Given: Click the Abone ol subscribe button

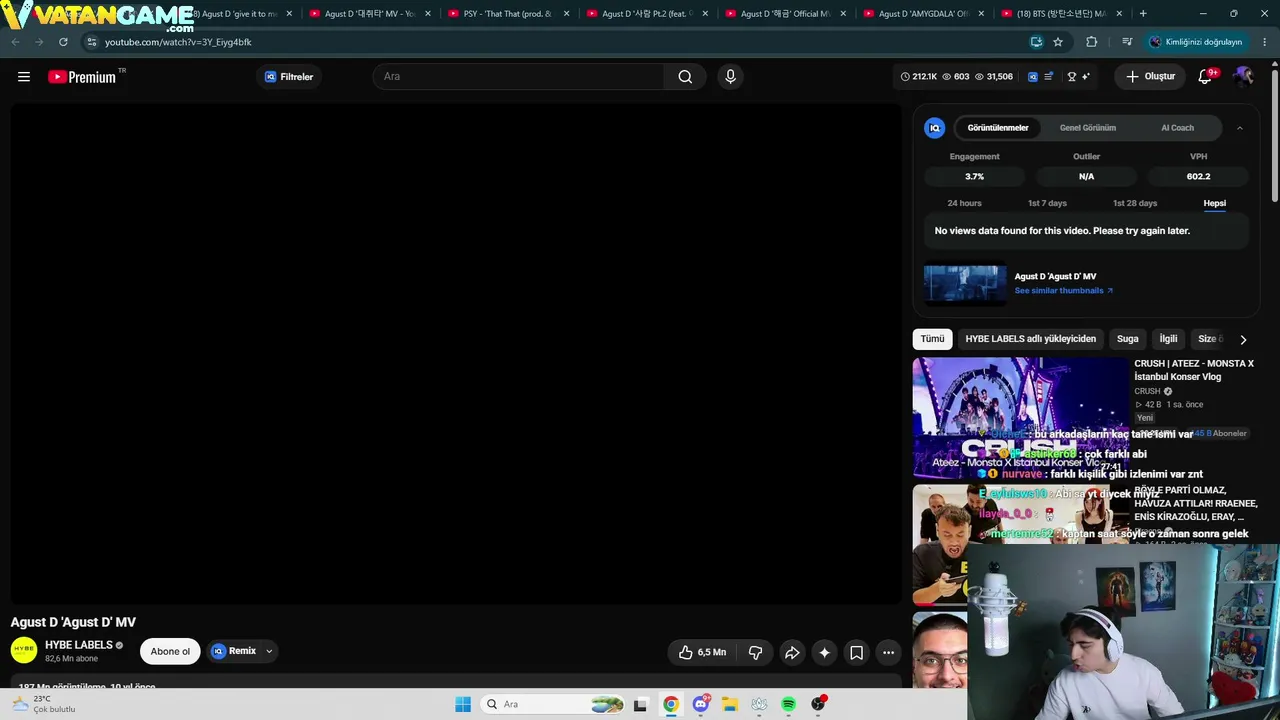Looking at the screenshot, I should 170,651.
